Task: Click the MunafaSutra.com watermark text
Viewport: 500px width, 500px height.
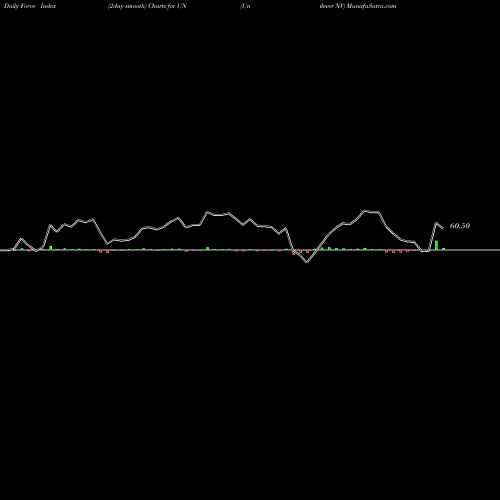Action: pyautogui.click(x=371, y=6)
